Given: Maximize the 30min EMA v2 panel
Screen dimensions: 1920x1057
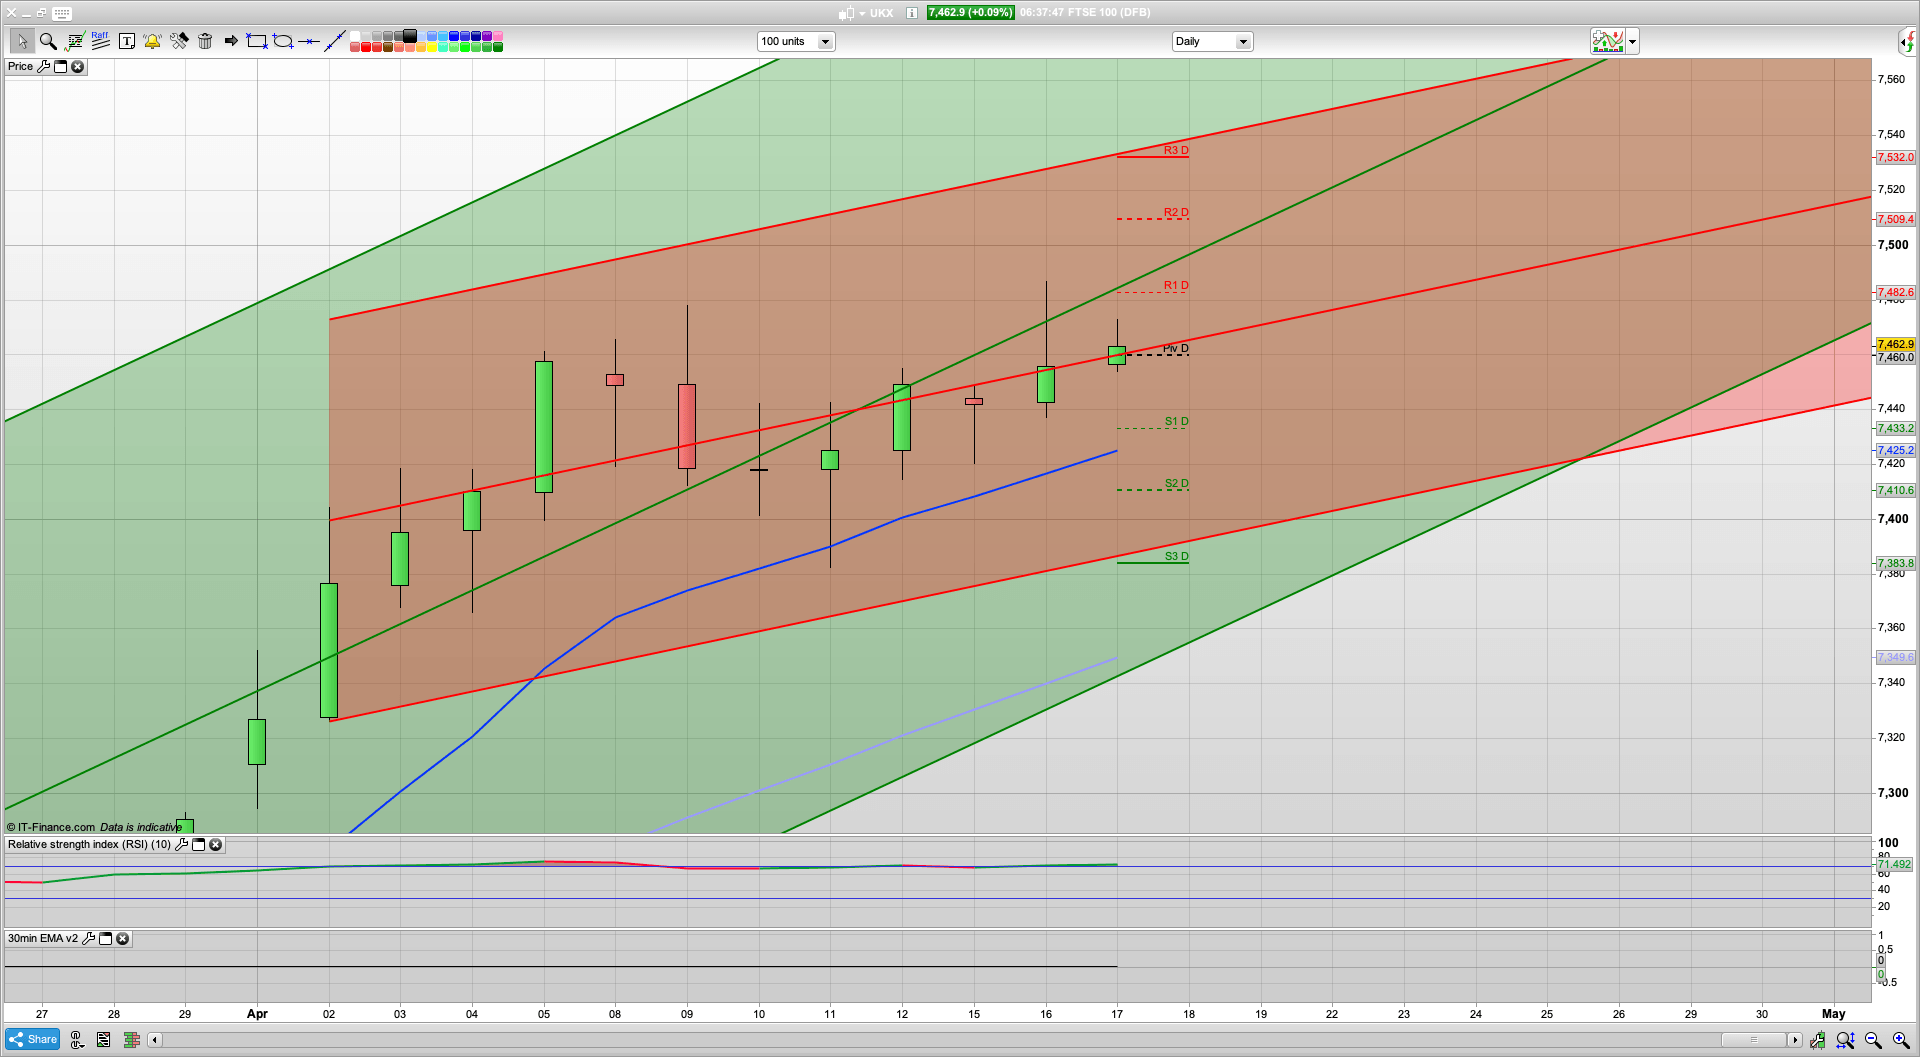Looking at the screenshot, I should tap(105, 939).
